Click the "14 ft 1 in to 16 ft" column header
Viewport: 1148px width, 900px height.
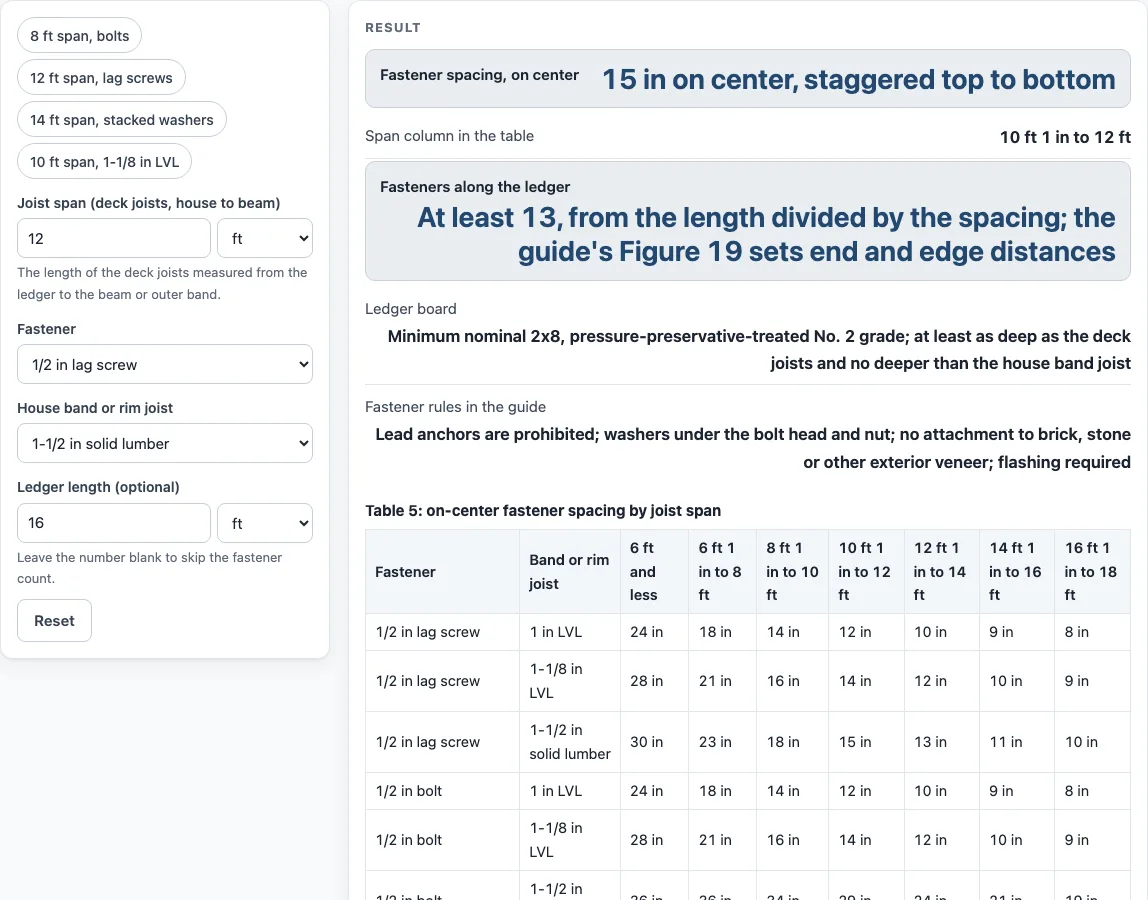pos(1017,571)
